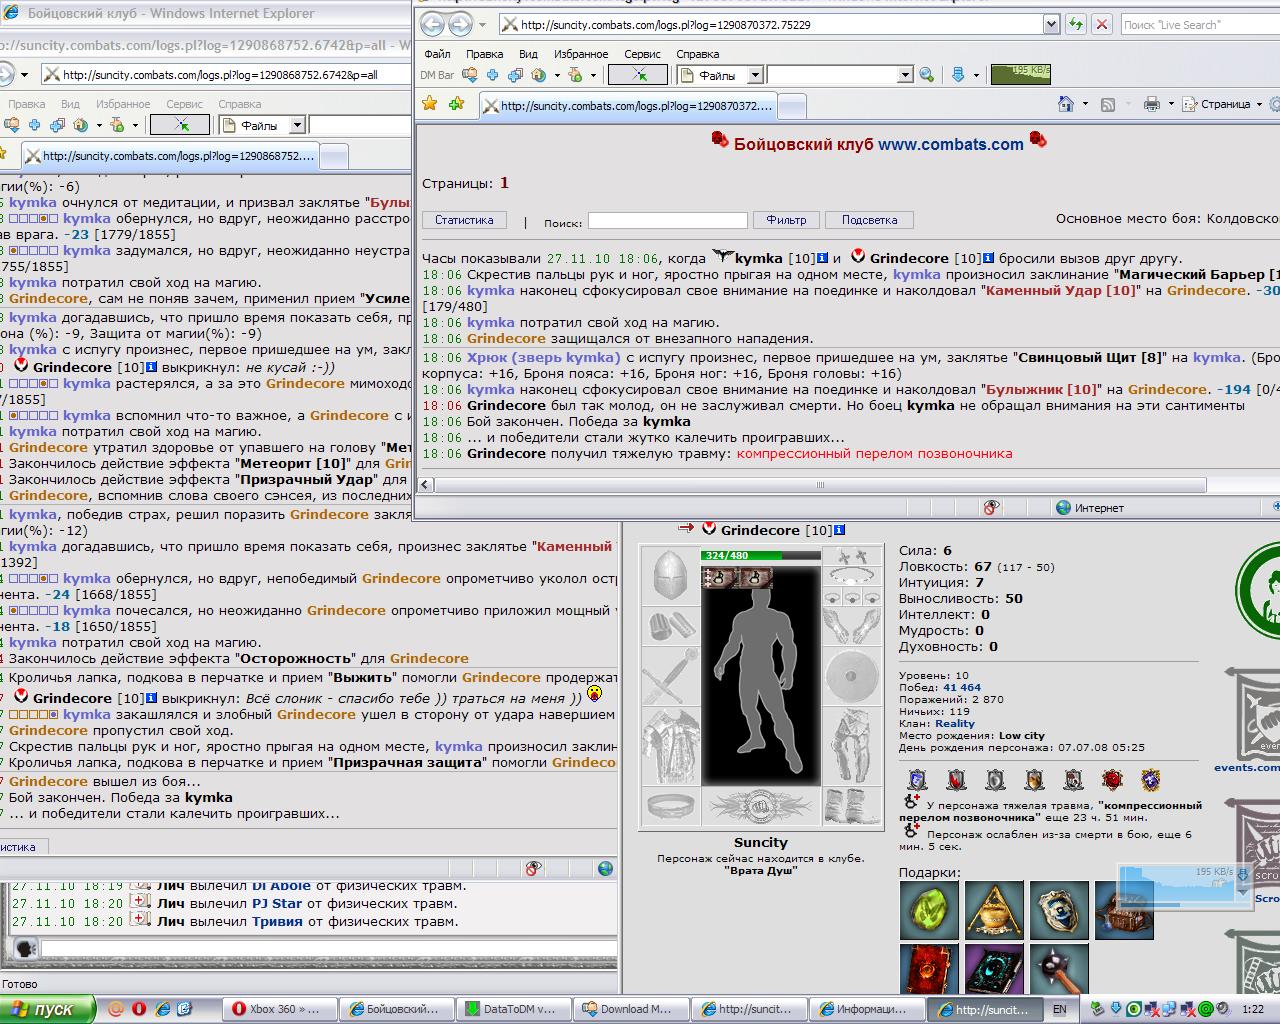Open the green gem gift under Подарки
The height and width of the screenshot is (1024, 1280).
point(929,910)
